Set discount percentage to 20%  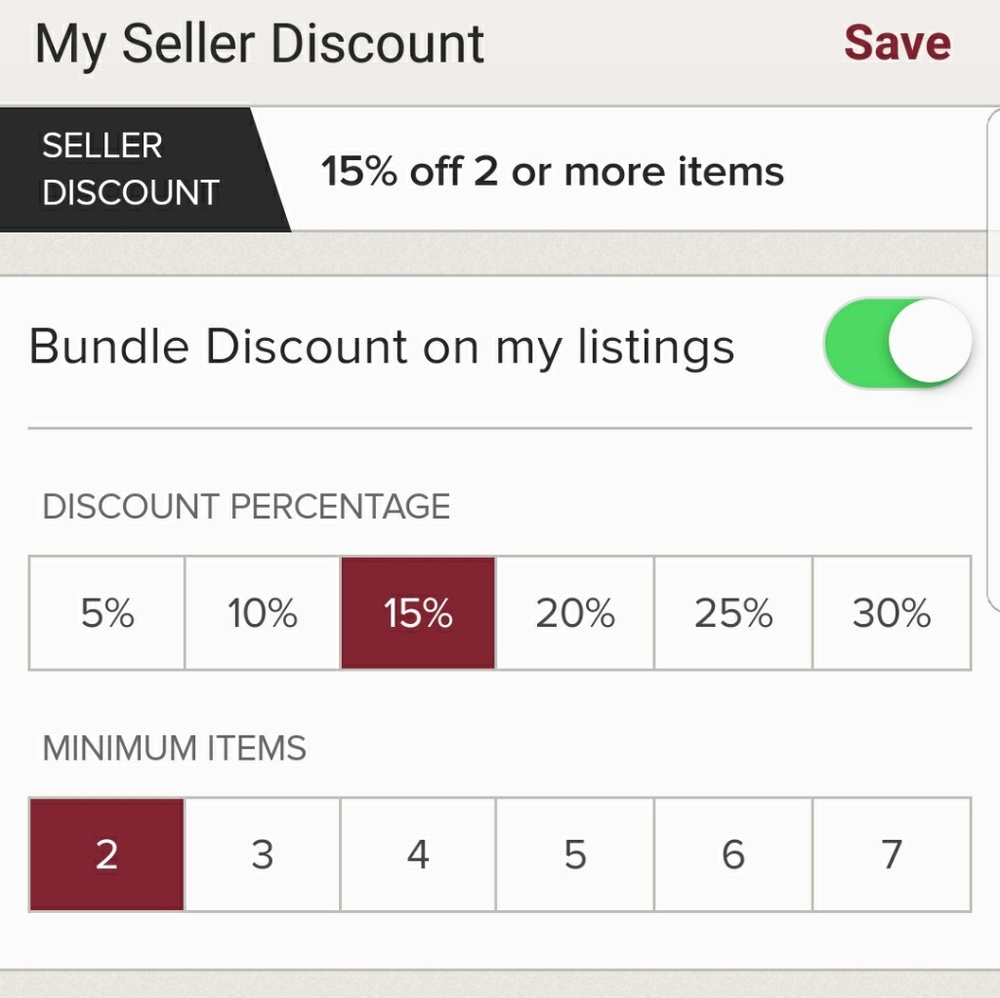[575, 613]
